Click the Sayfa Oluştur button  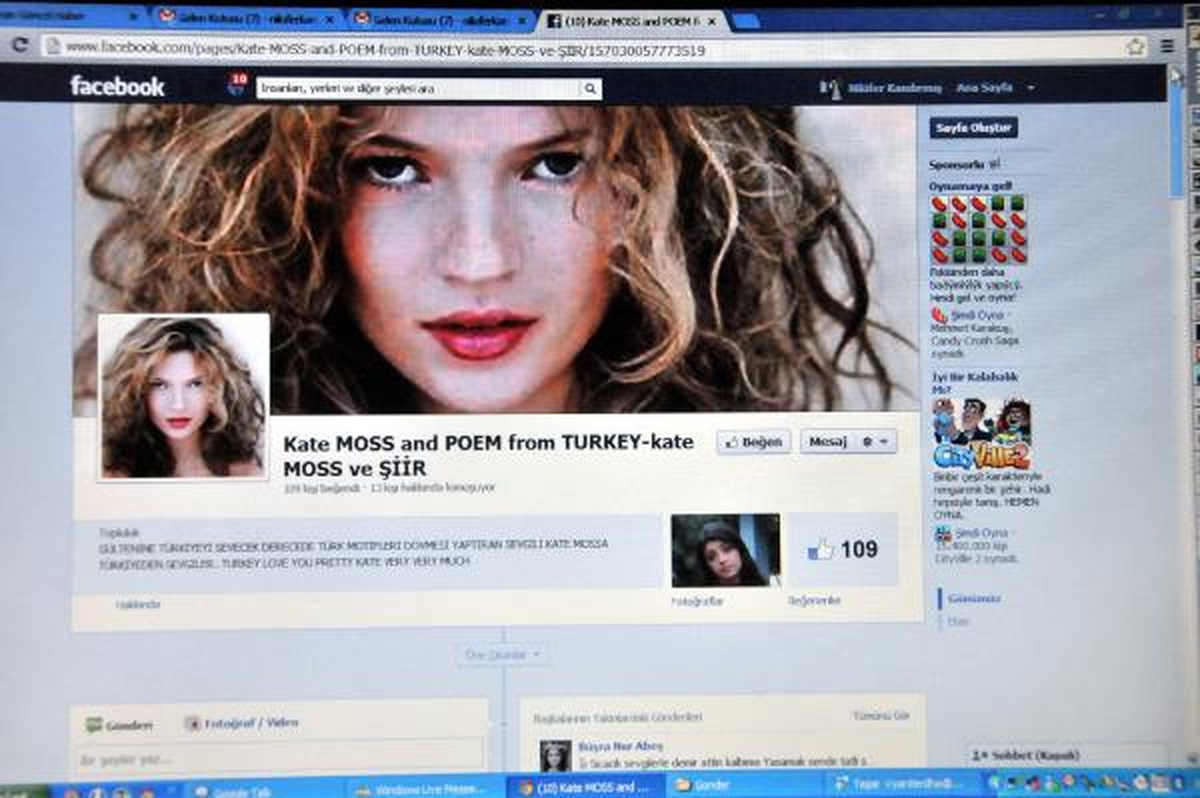click(x=974, y=128)
